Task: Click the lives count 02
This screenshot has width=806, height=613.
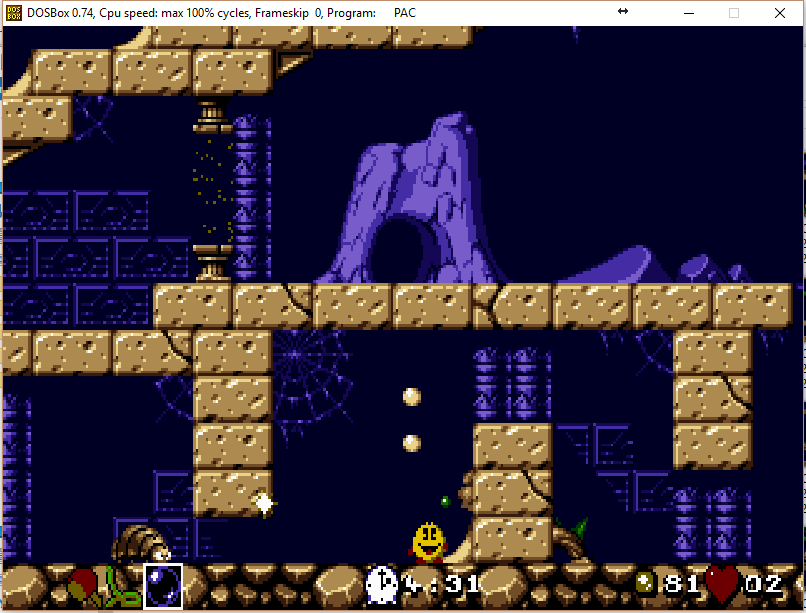Action: click(x=764, y=585)
